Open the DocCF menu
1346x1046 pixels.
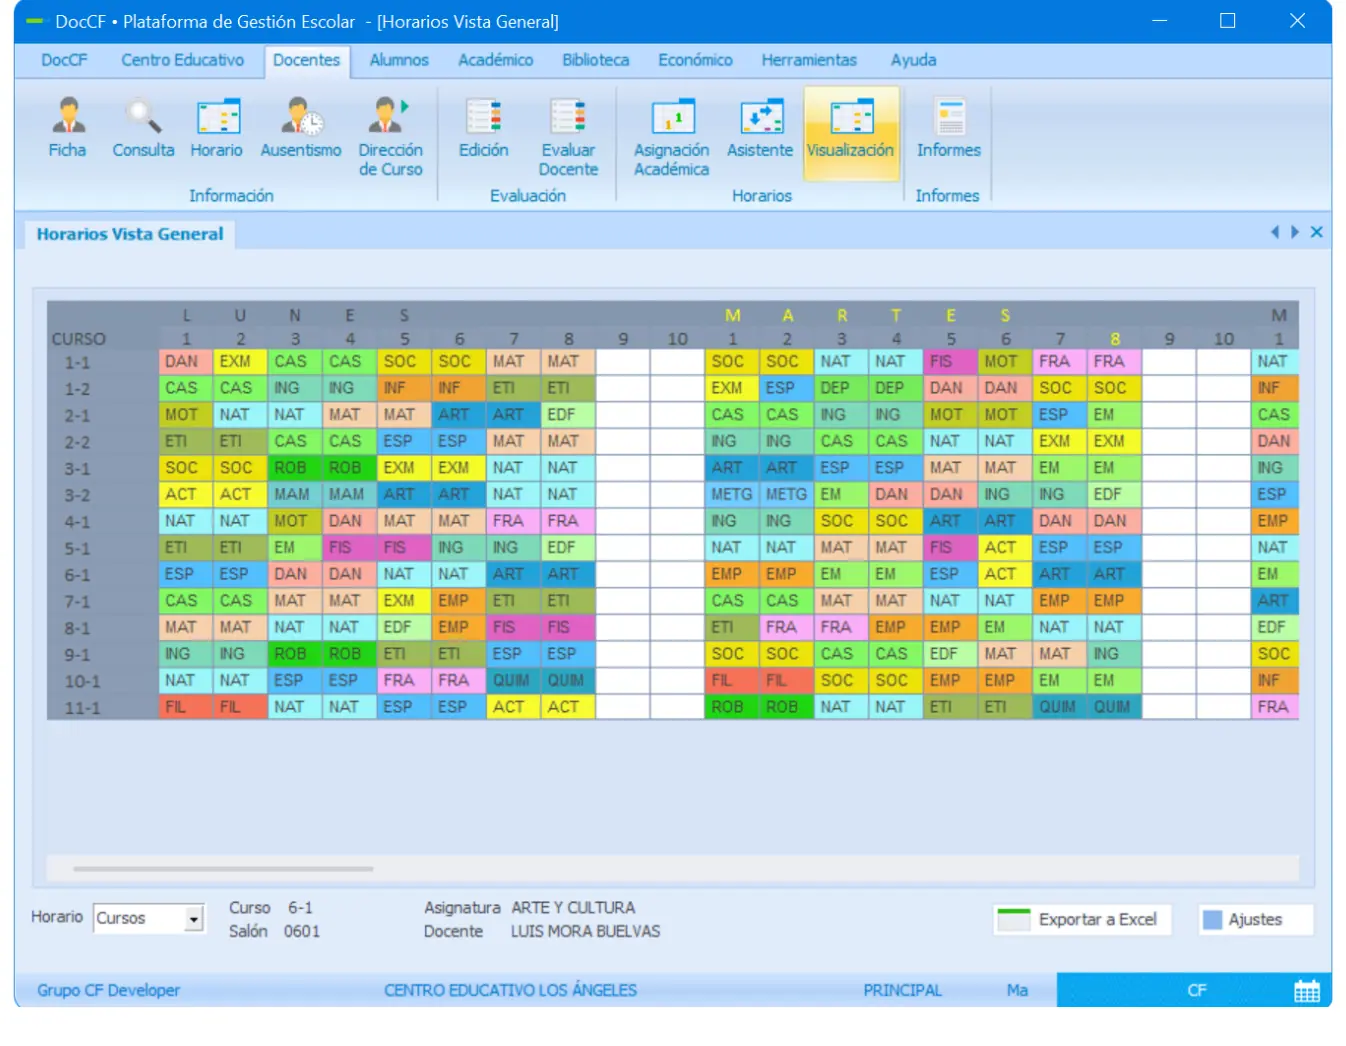coord(64,60)
